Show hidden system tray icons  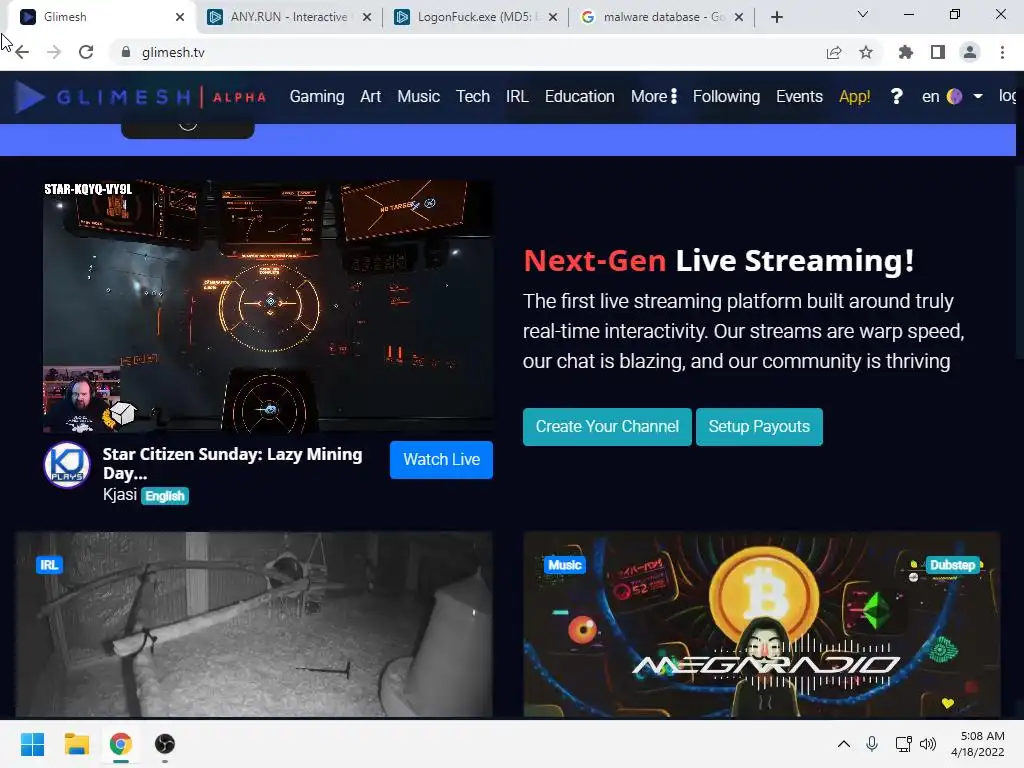coord(844,744)
